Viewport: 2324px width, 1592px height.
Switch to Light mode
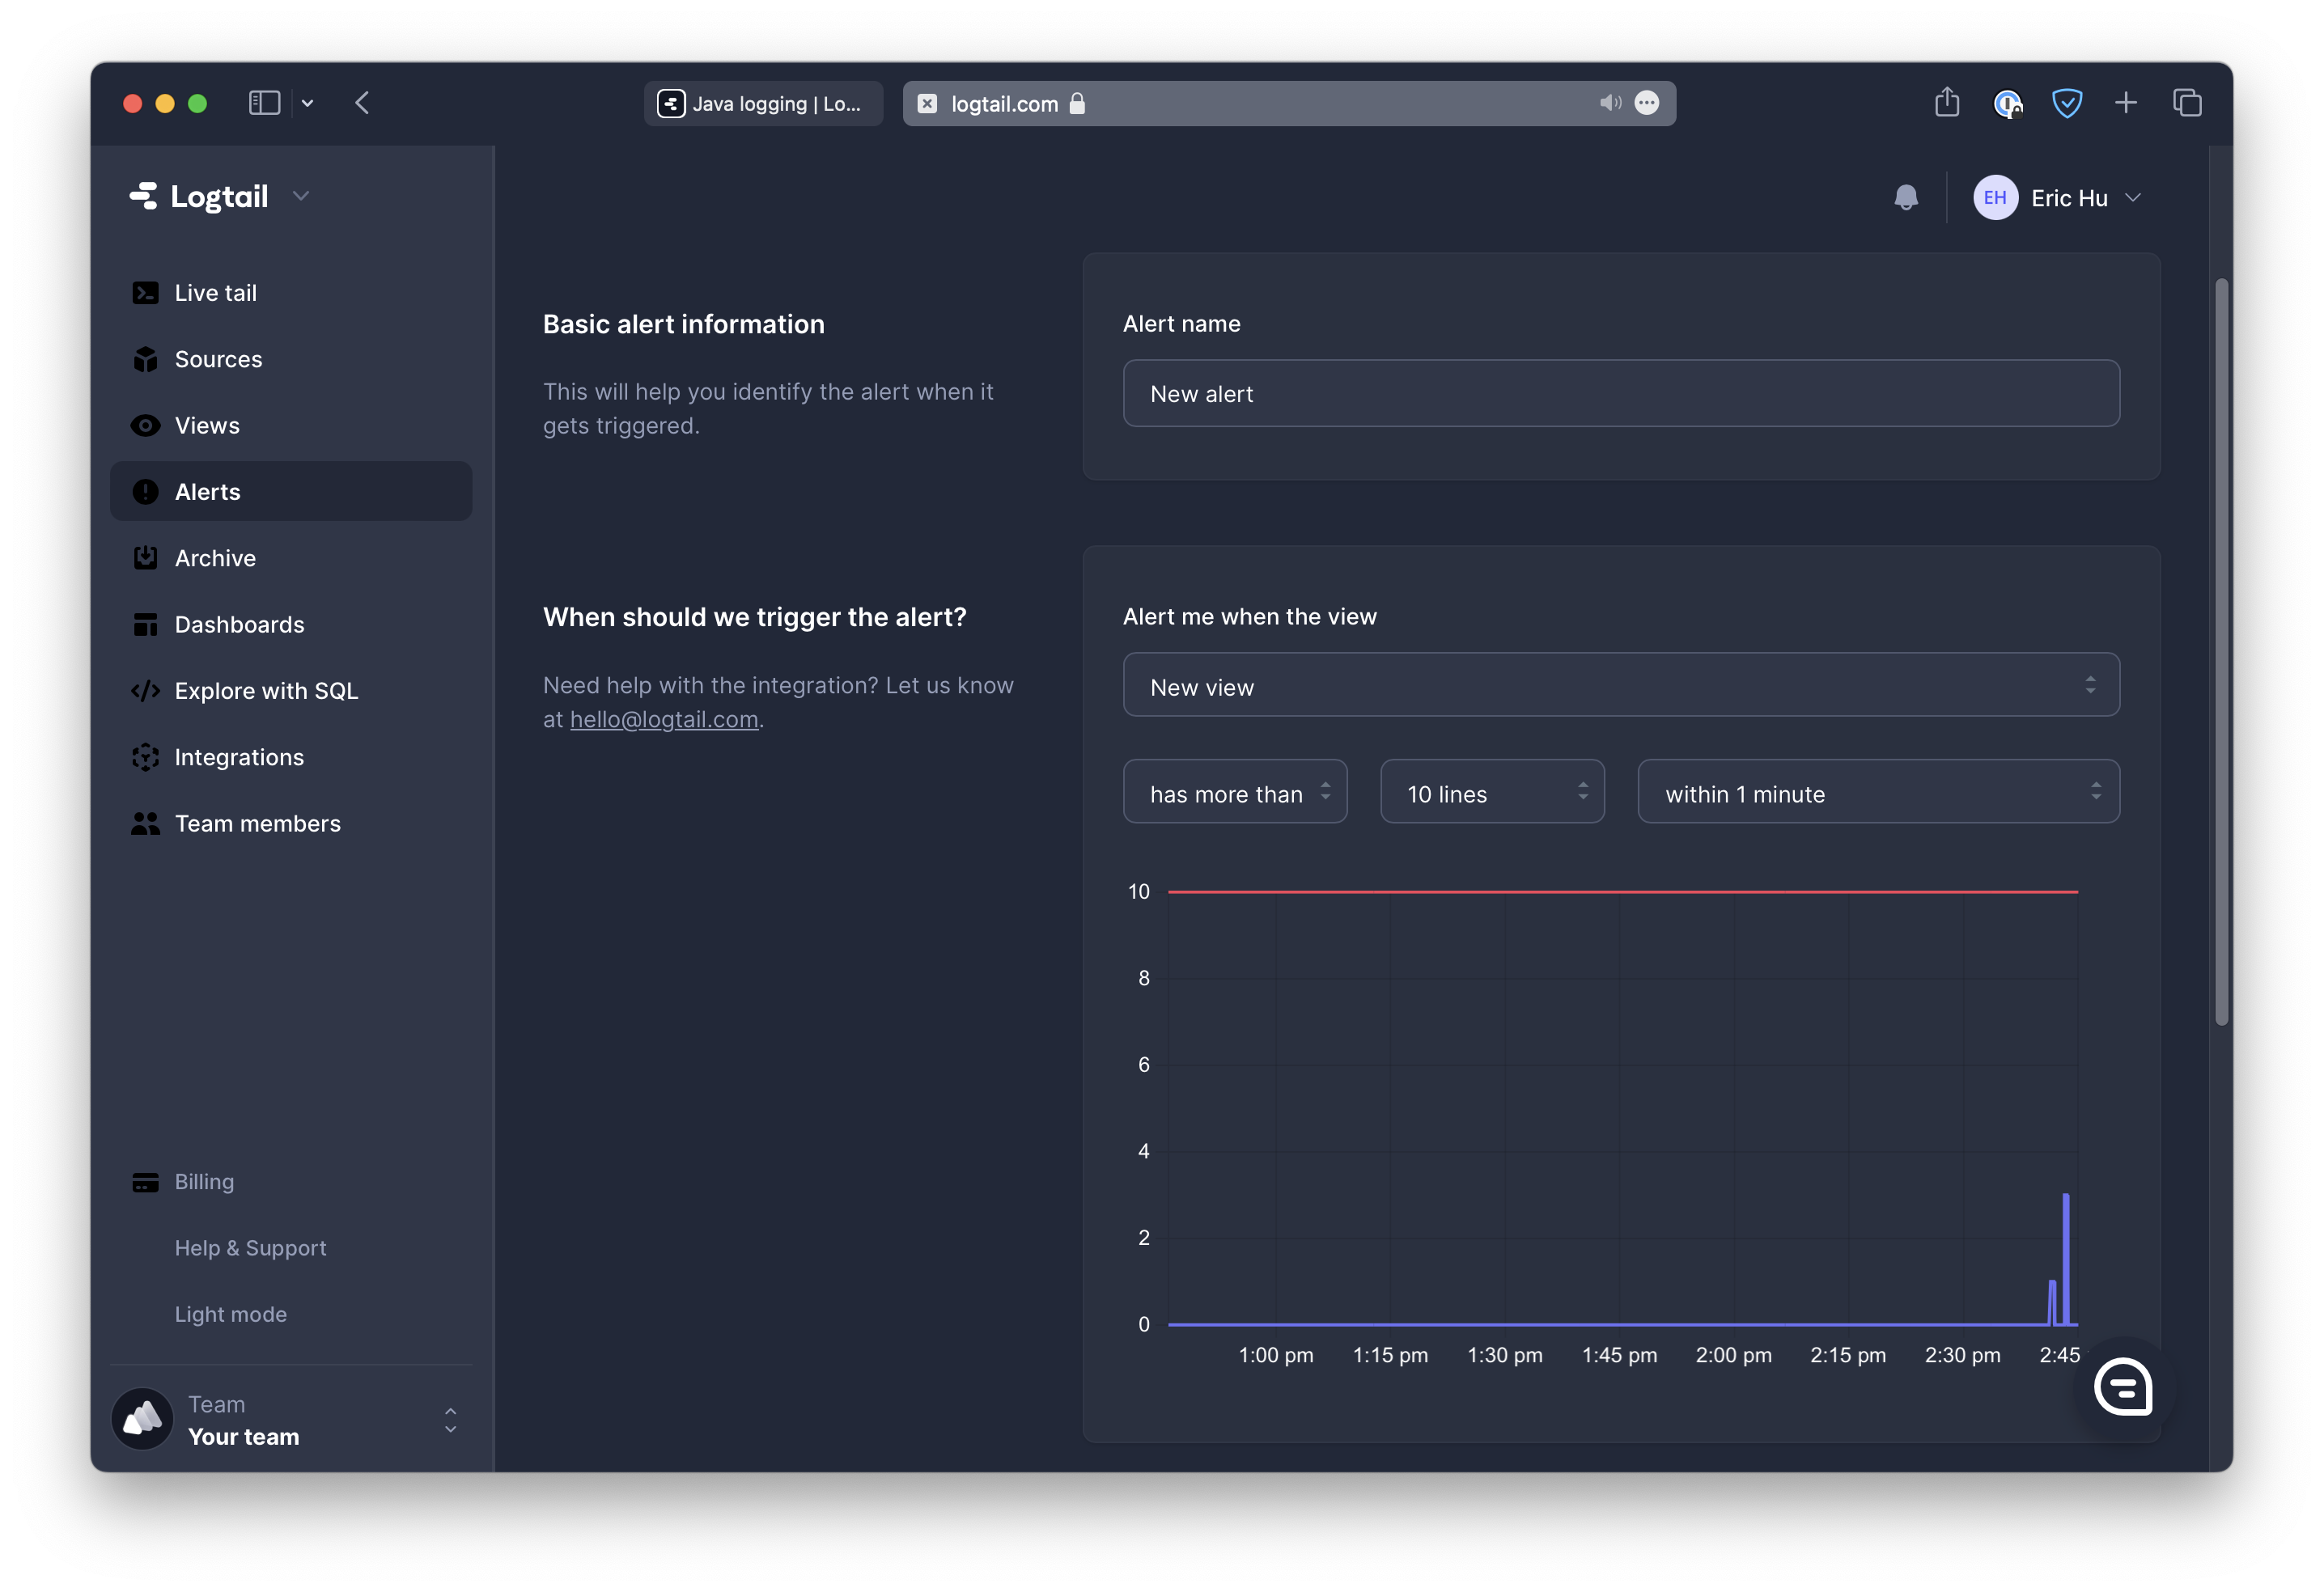click(230, 1314)
